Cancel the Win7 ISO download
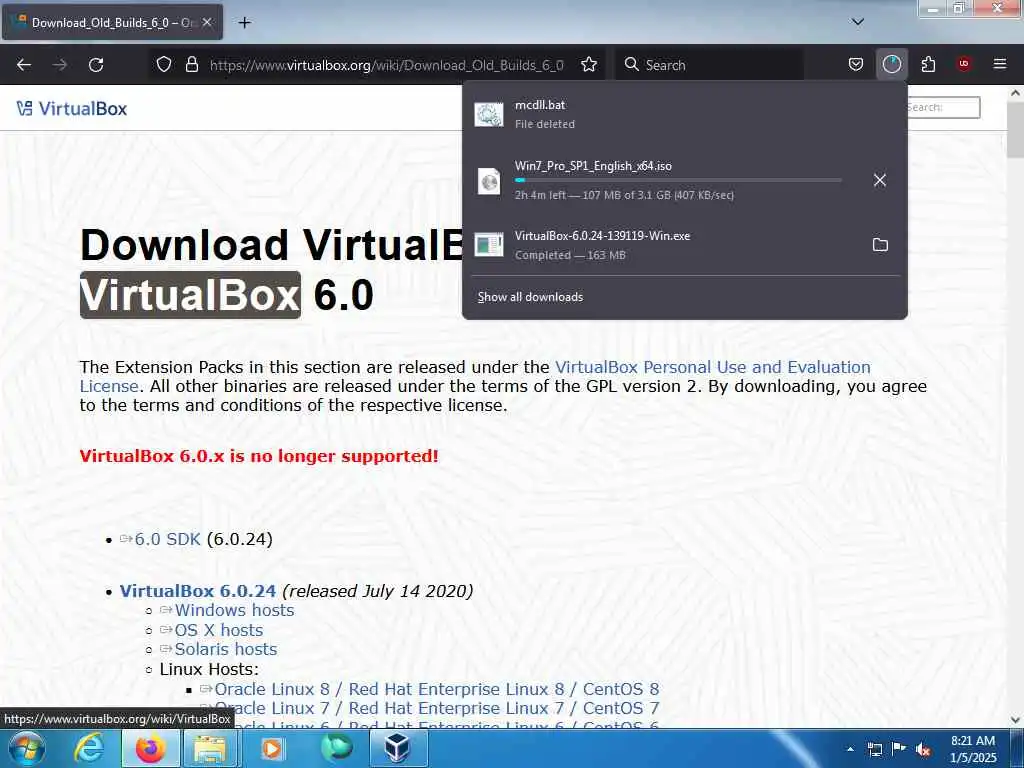 click(x=880, y=180)
